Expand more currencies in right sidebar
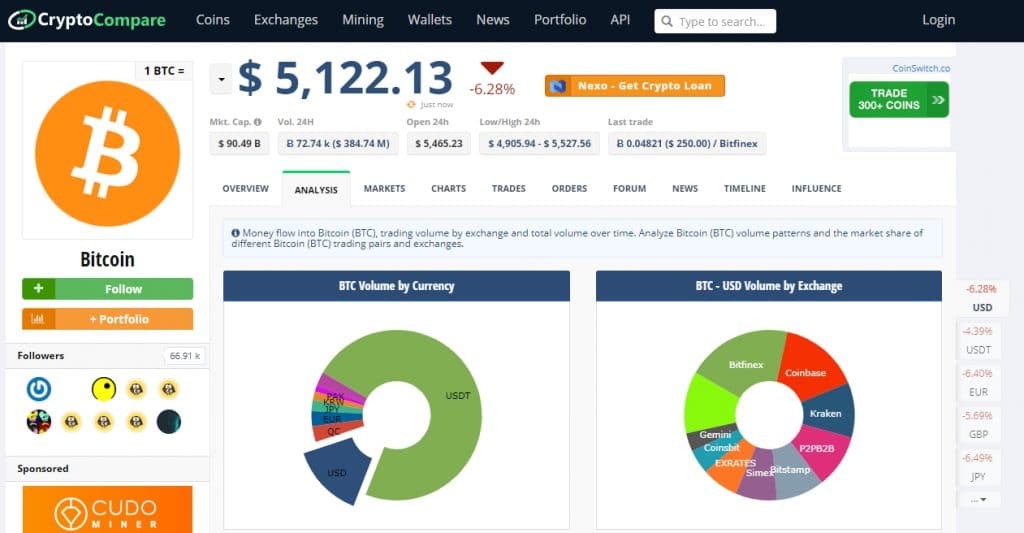This screenshot has width=1024, height=533. tap(978, 499)
